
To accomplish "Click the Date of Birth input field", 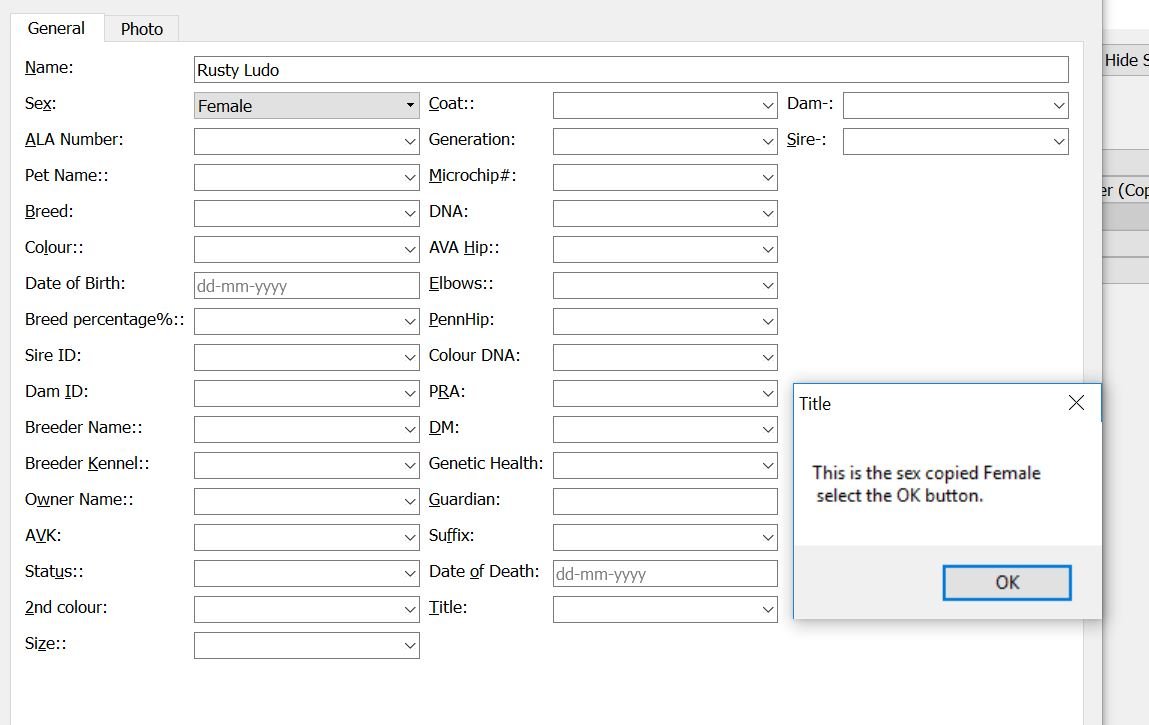I will 306,286.
